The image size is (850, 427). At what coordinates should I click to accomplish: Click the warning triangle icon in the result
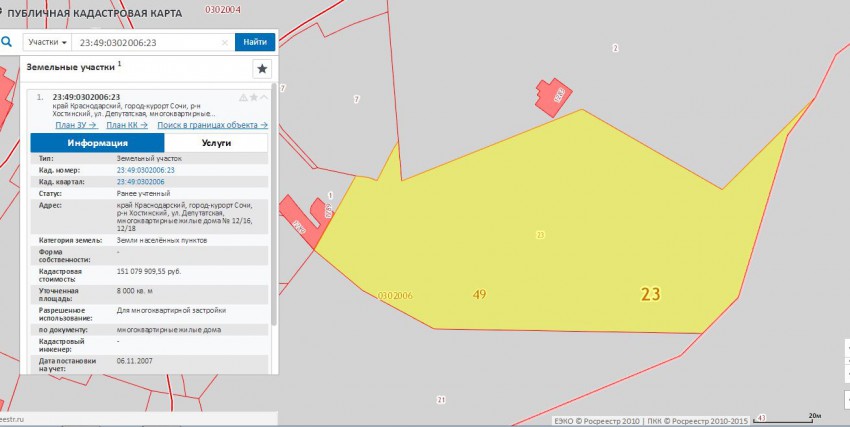[x=243, y=97]
